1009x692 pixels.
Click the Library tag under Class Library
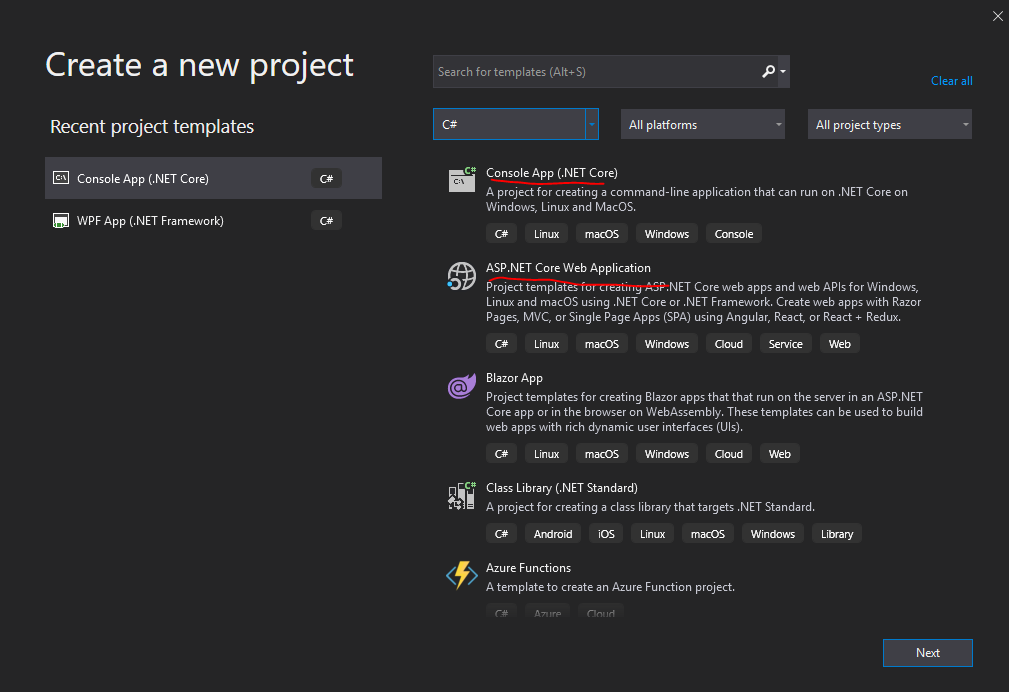click(x=837, y=534)
